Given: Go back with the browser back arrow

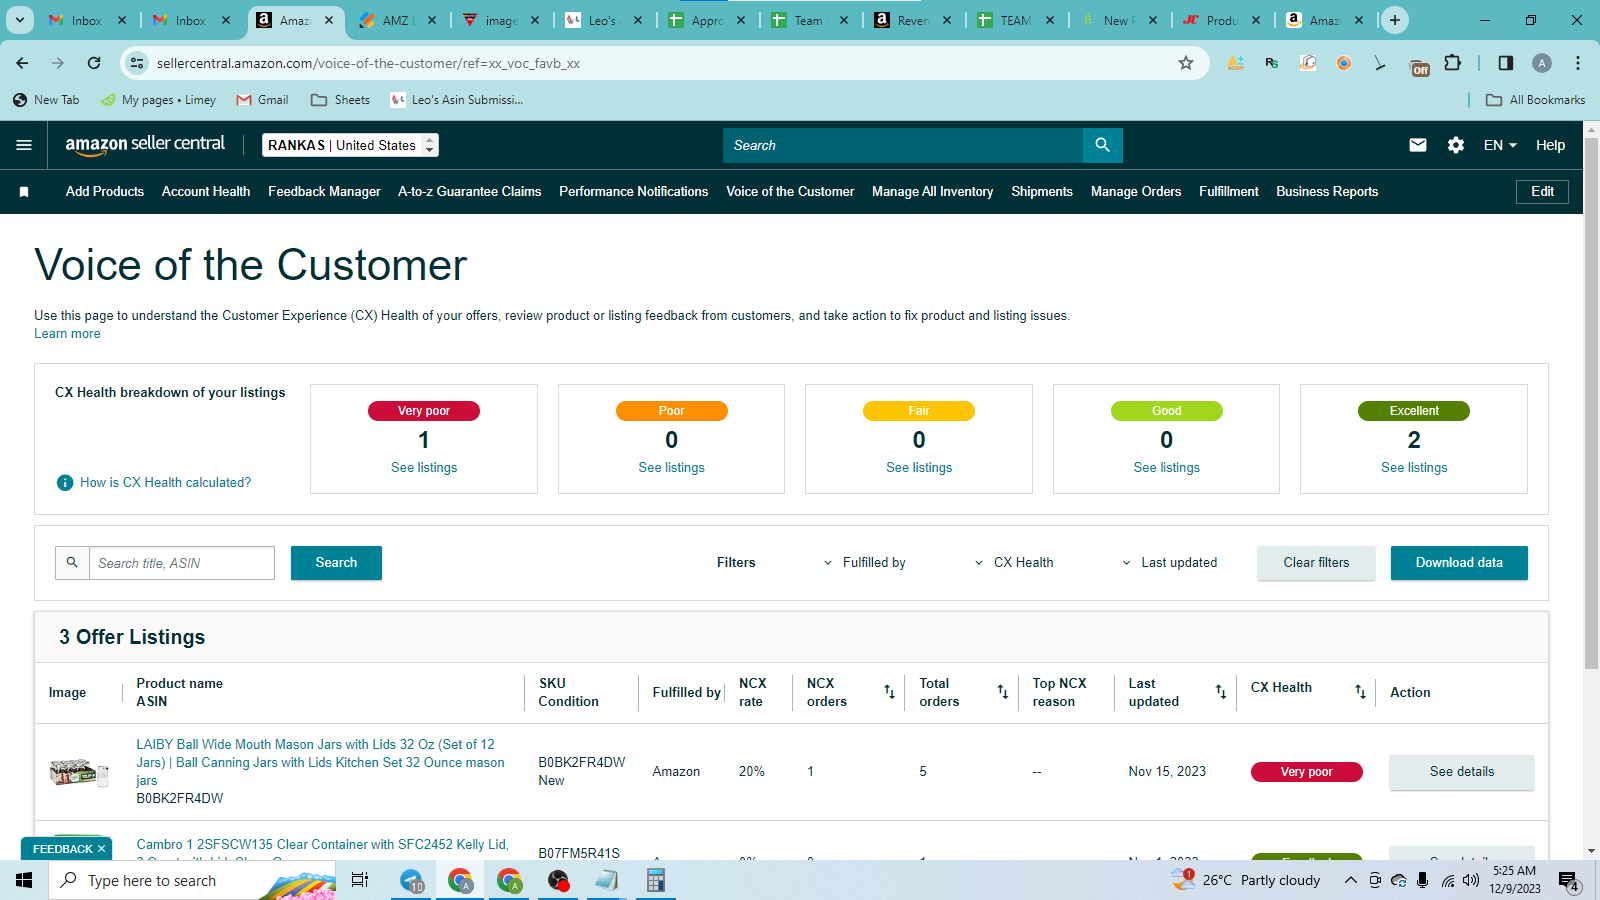Looking at the screenshot, I should (22, 63).
